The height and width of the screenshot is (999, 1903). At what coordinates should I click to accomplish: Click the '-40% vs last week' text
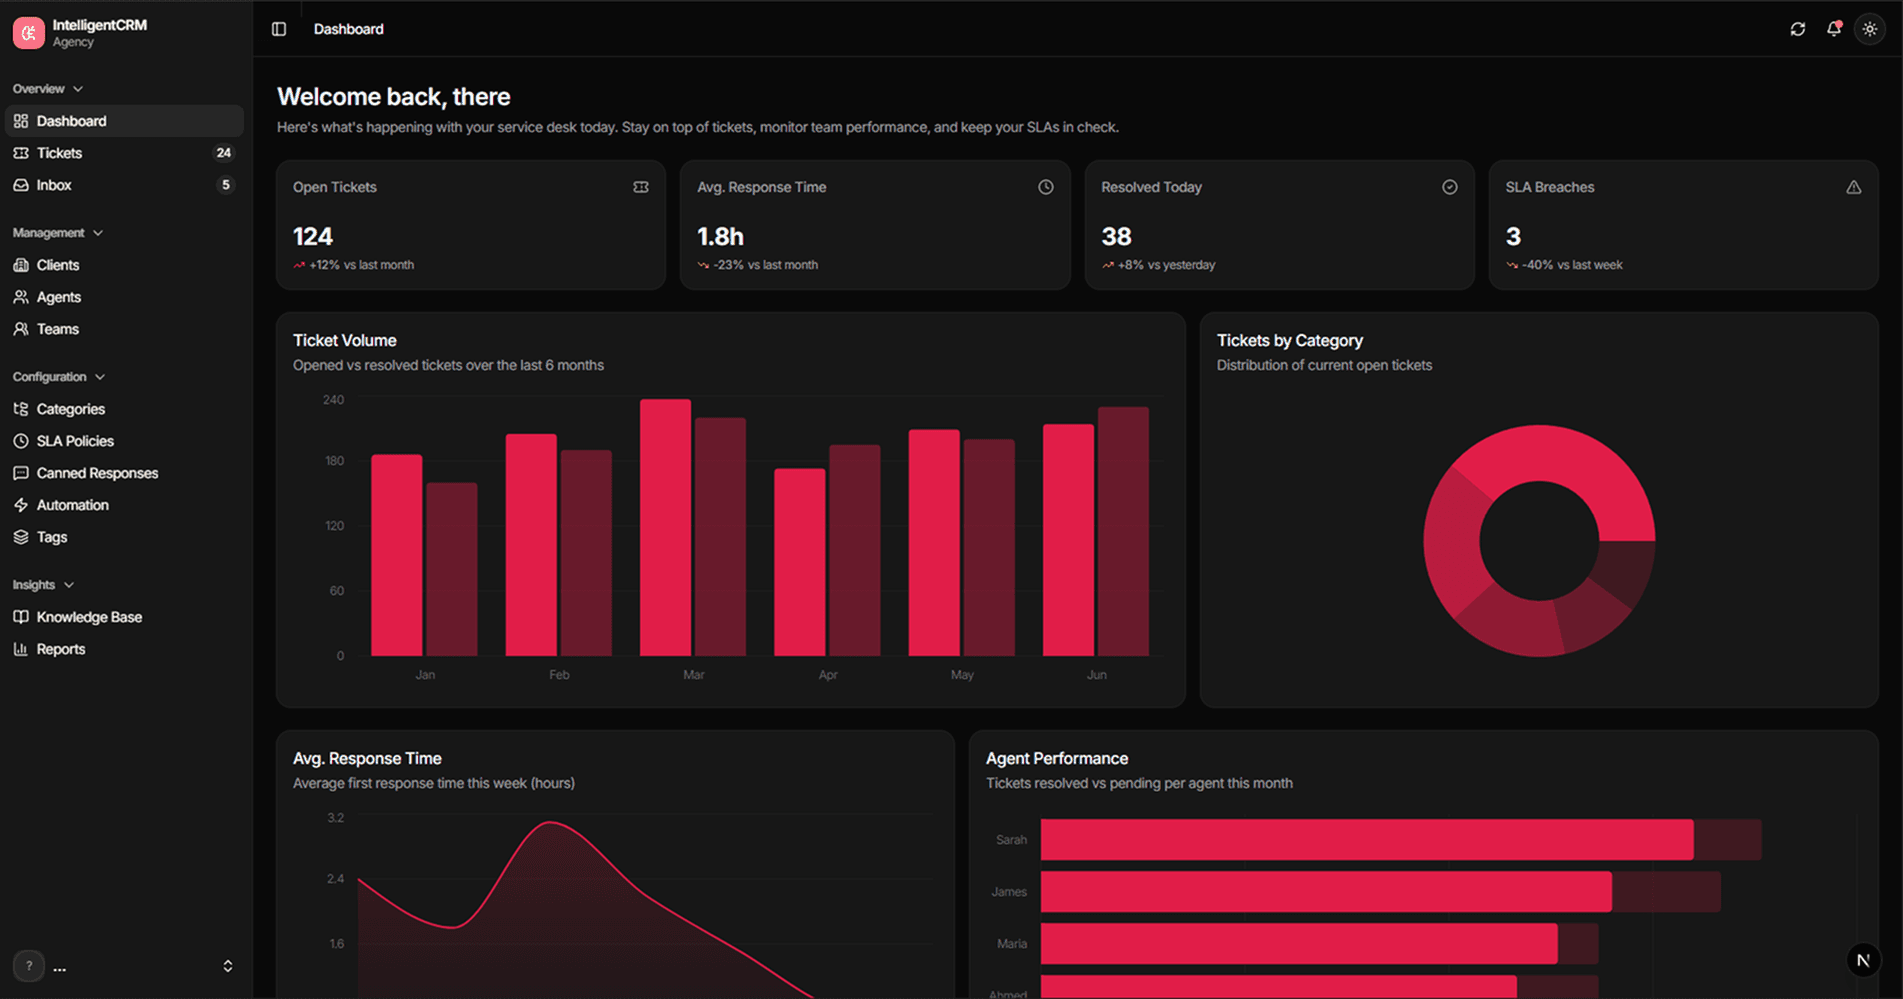click(1572, 265)
